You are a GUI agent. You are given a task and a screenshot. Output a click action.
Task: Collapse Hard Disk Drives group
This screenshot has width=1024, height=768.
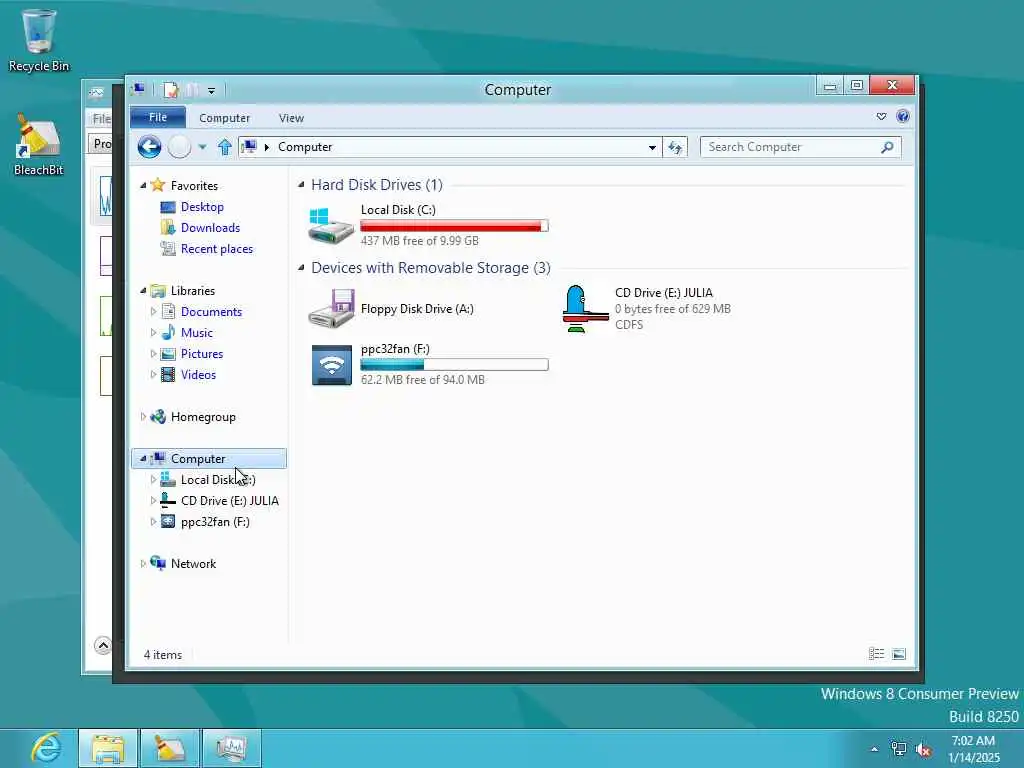click(x=301, y=185)
